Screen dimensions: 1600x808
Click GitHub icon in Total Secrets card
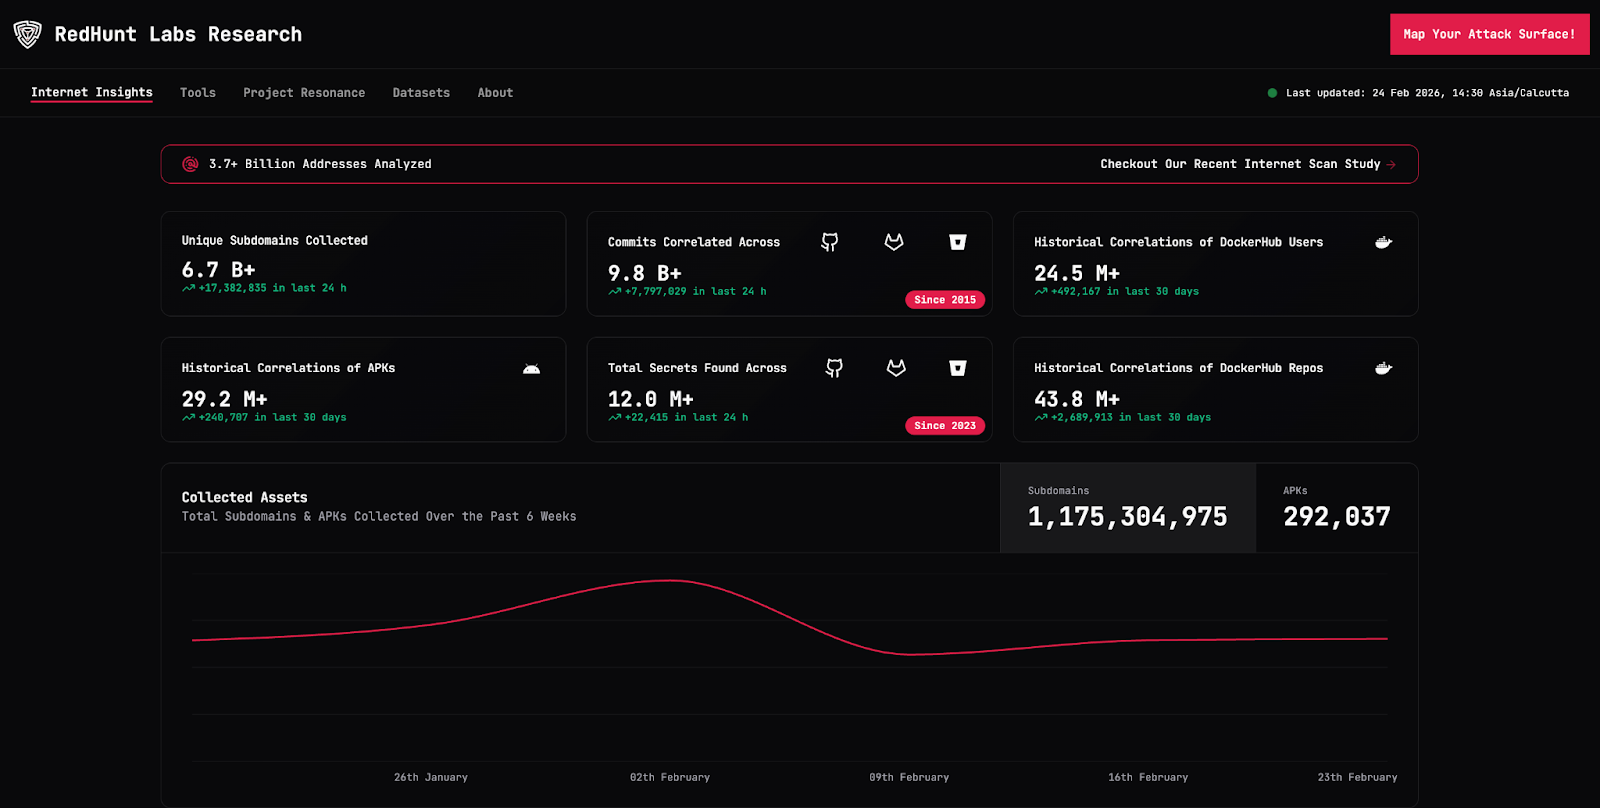coord(834,368)
